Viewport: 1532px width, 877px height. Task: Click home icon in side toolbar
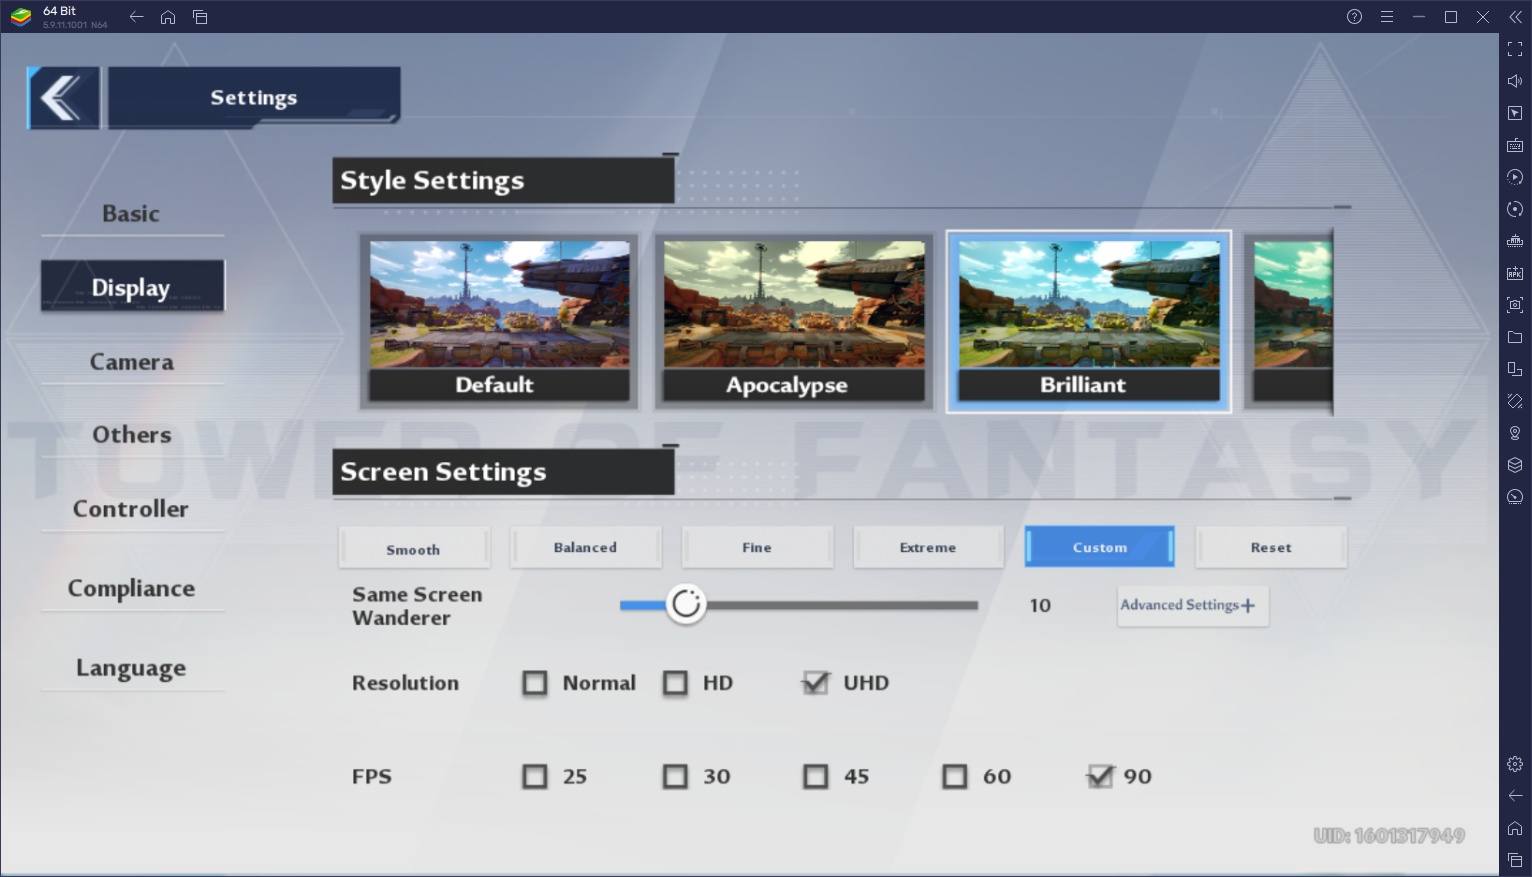click(1515, 828)
